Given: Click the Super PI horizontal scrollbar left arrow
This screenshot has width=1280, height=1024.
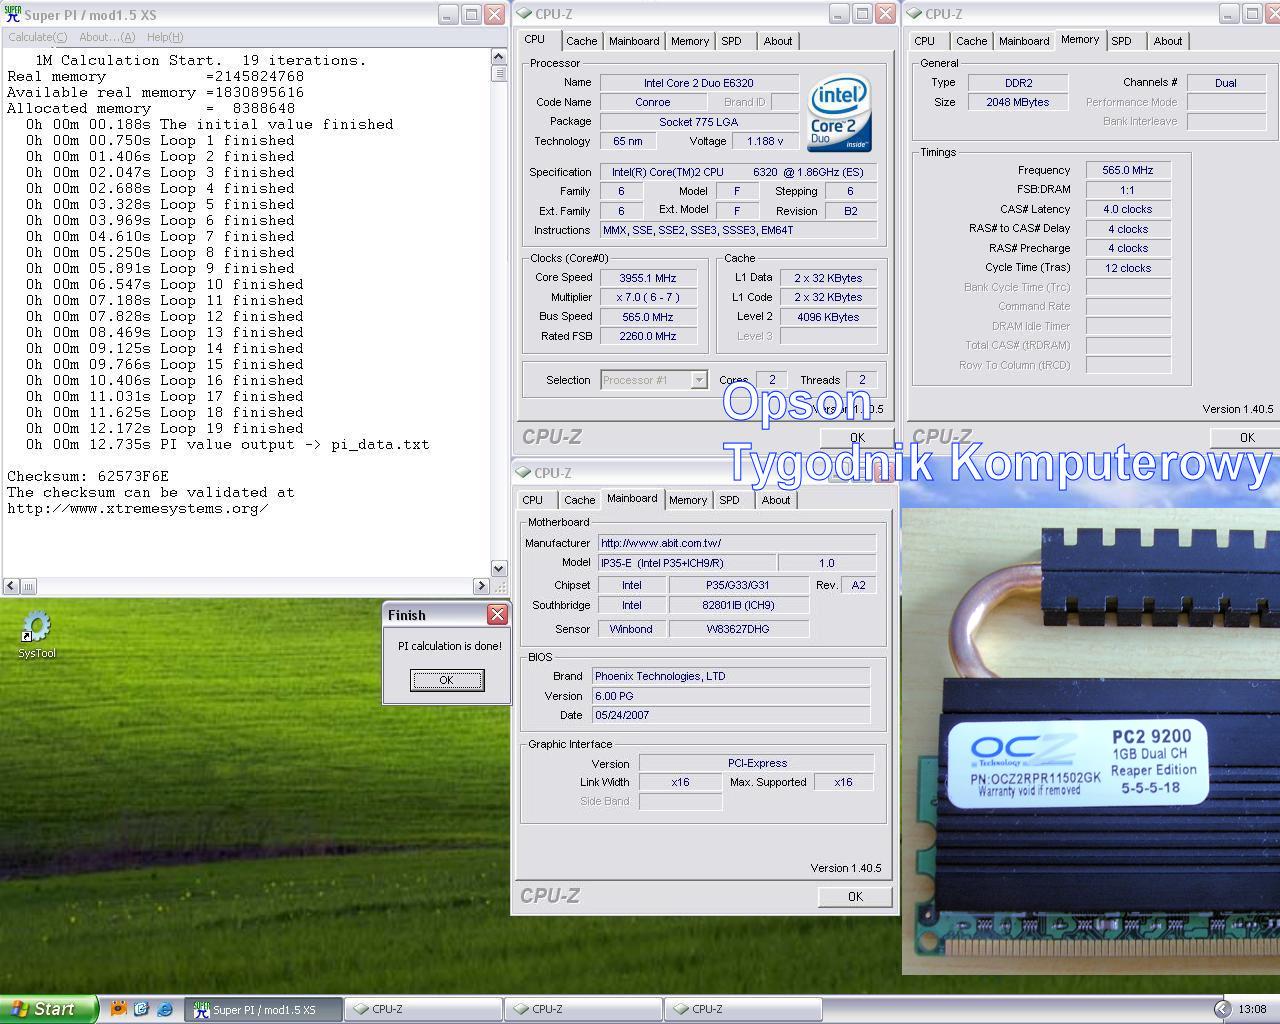Looking at the screenshot, I should pyautogui.click(x=11, y=586).
